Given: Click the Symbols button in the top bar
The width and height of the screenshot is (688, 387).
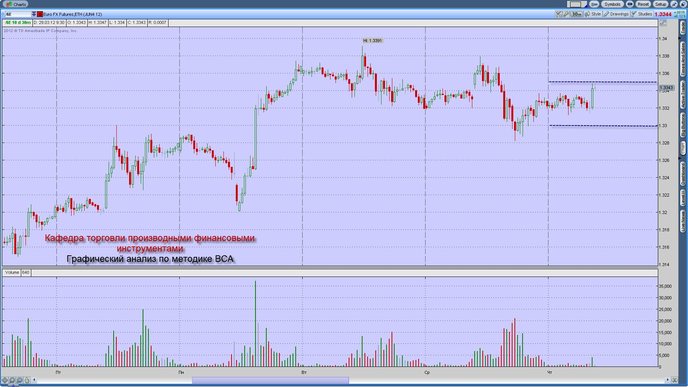Looking at the screenshot, I should (x=612, y=4).
